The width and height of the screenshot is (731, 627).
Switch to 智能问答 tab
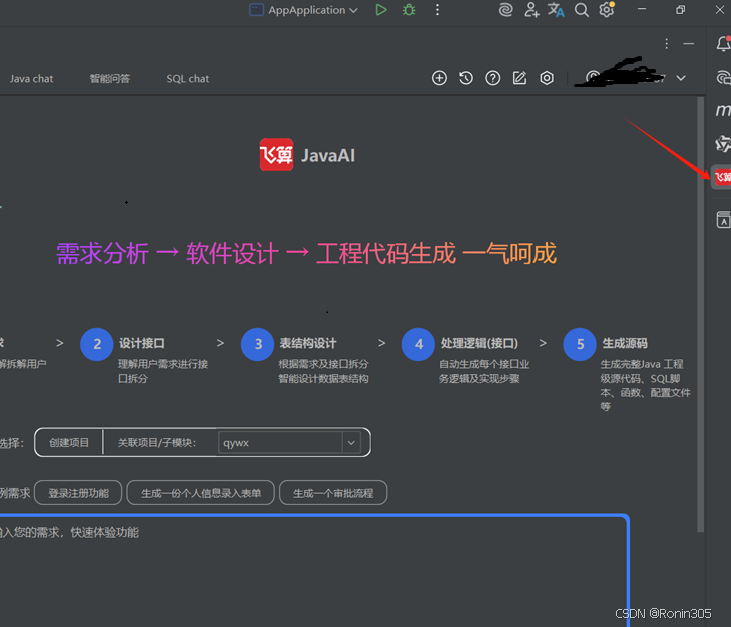110,79
